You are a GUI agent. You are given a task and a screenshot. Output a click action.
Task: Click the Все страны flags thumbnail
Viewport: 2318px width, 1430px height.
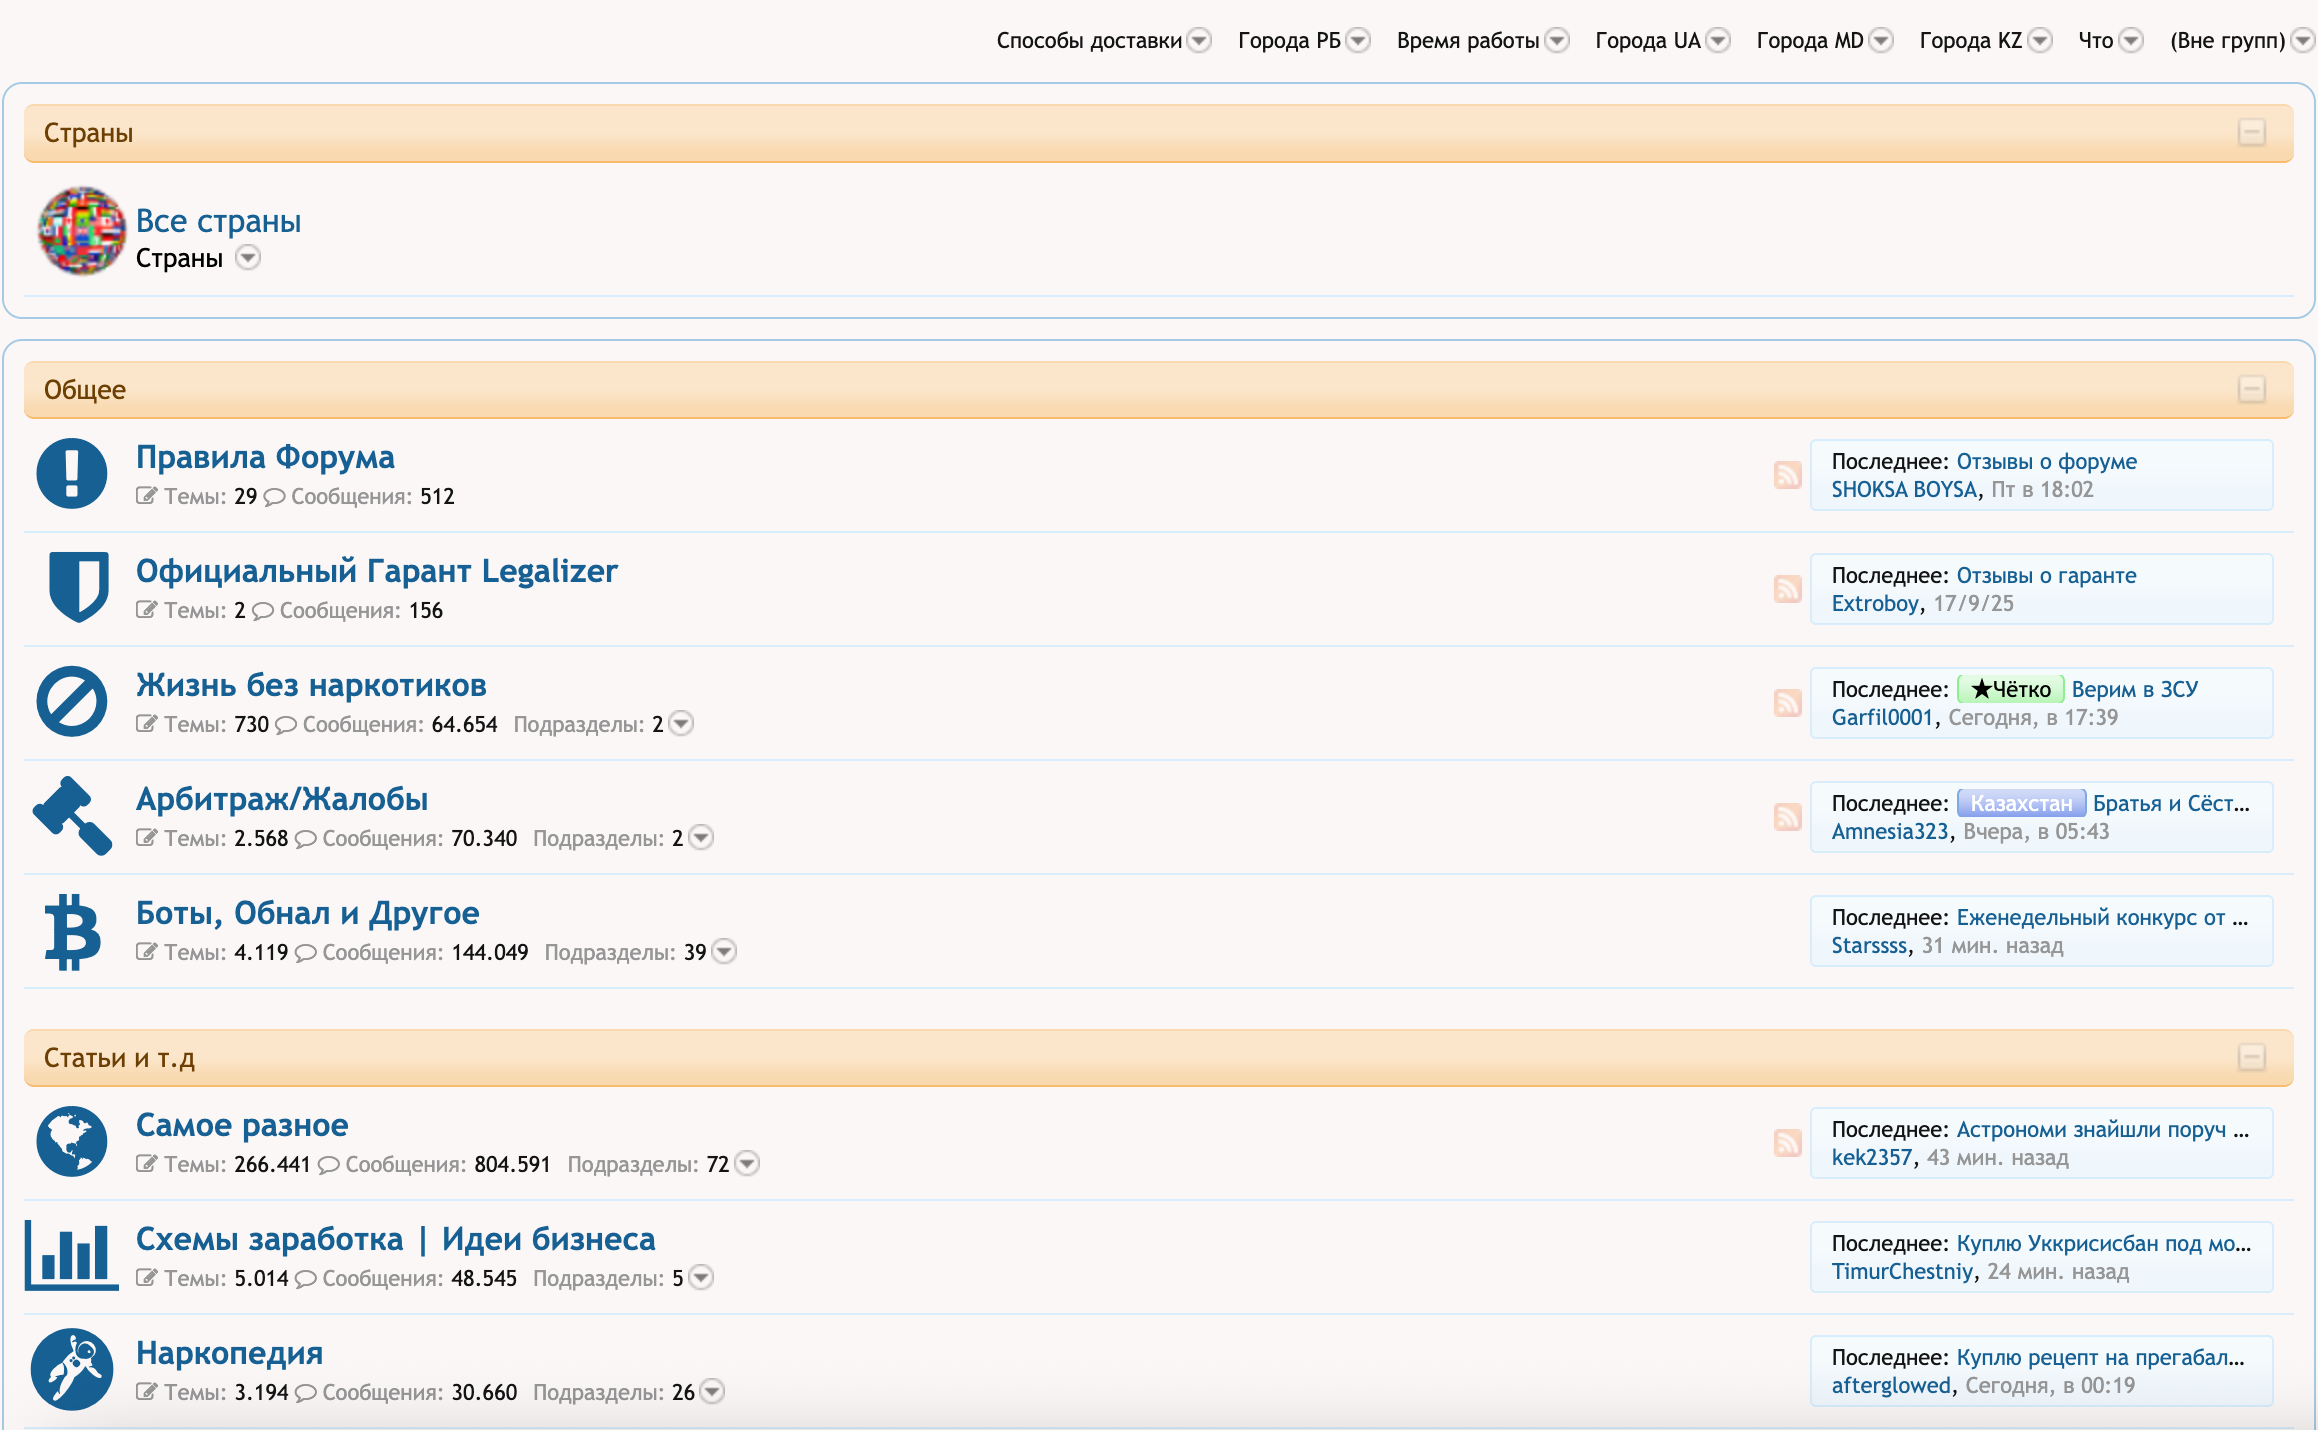[x=82, y=230]
